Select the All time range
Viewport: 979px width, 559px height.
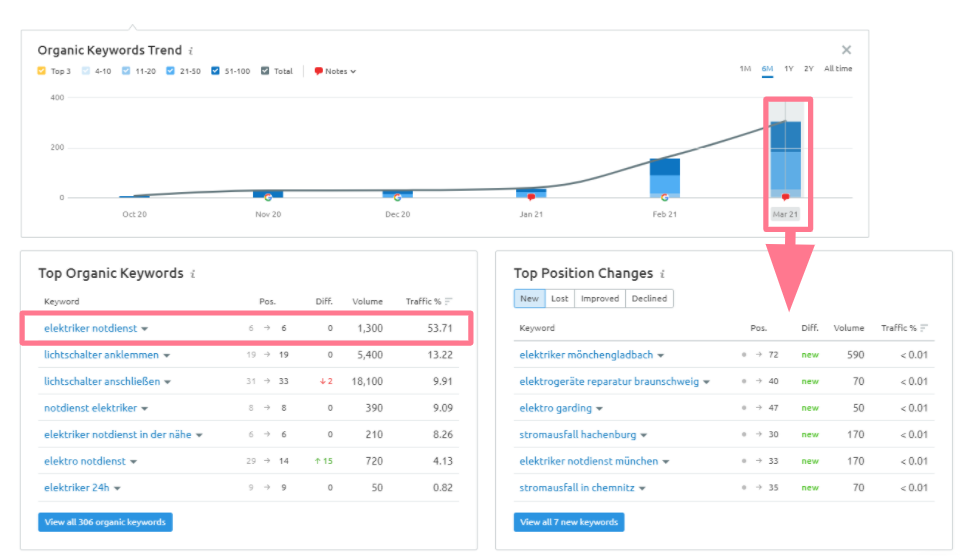pyautogui.click(x=838, y=69)
